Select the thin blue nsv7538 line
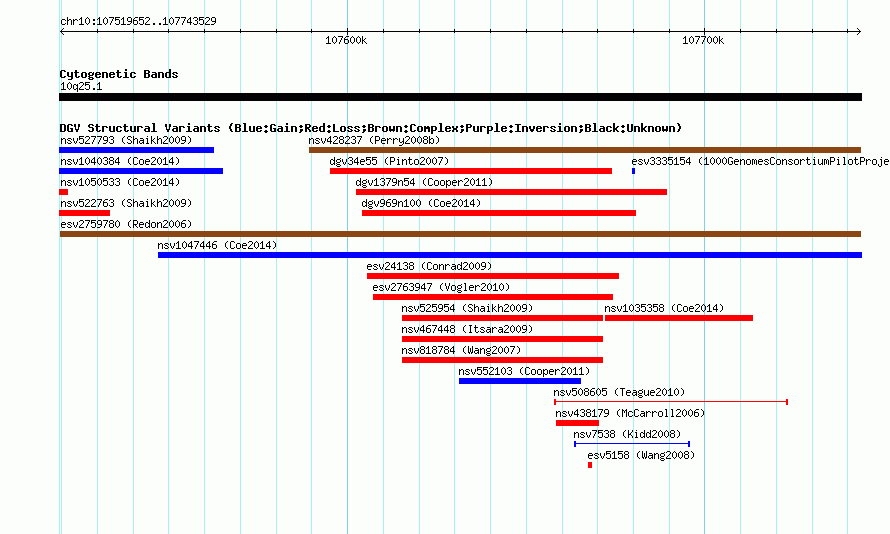The width and height of the screenshot is (890, 534). [x=632, y=444]
